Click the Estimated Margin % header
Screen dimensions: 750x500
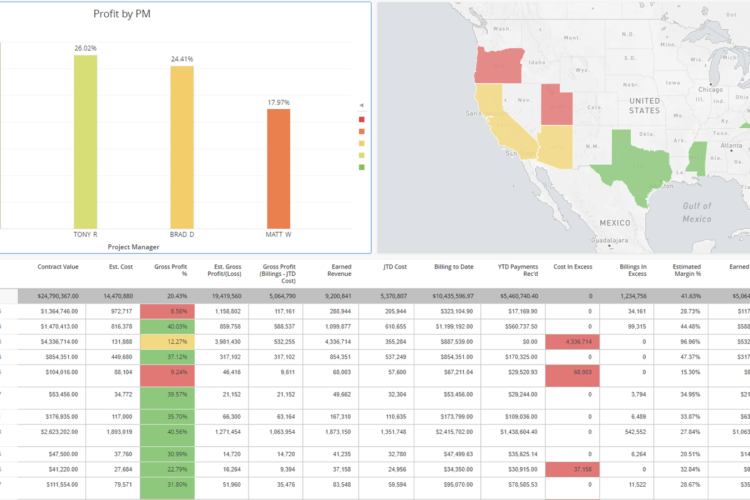[686, 270]
